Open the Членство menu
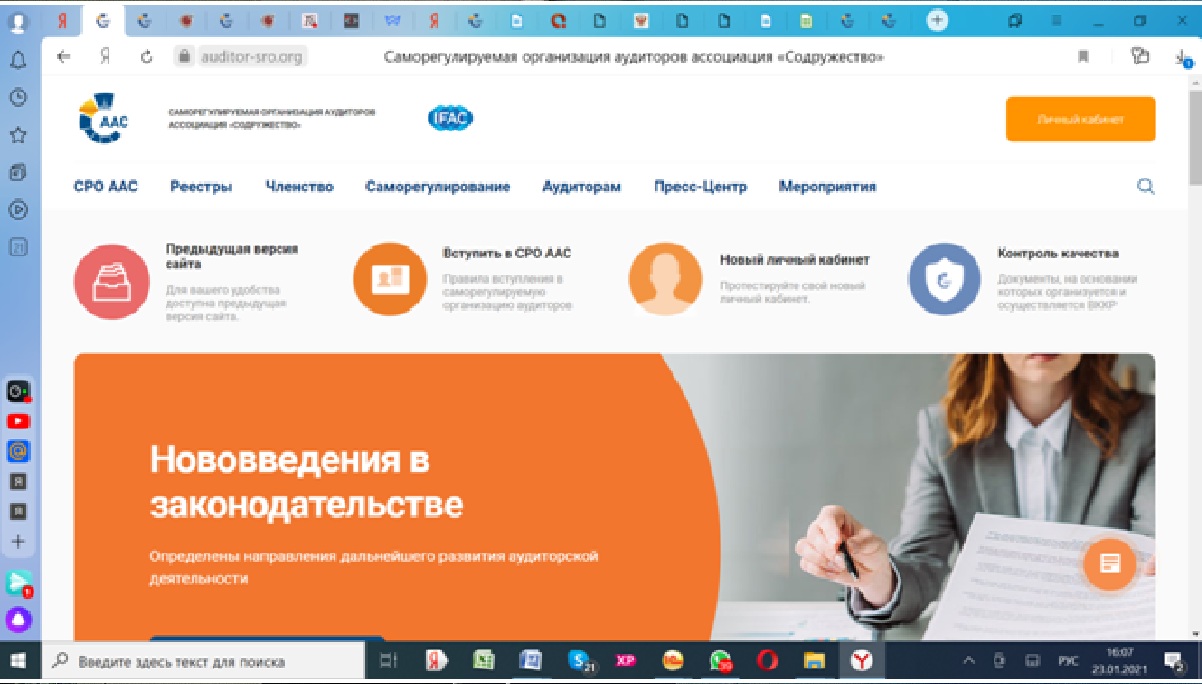Image resolution: width=1202 pixels, height=684 pixels. 299,186
